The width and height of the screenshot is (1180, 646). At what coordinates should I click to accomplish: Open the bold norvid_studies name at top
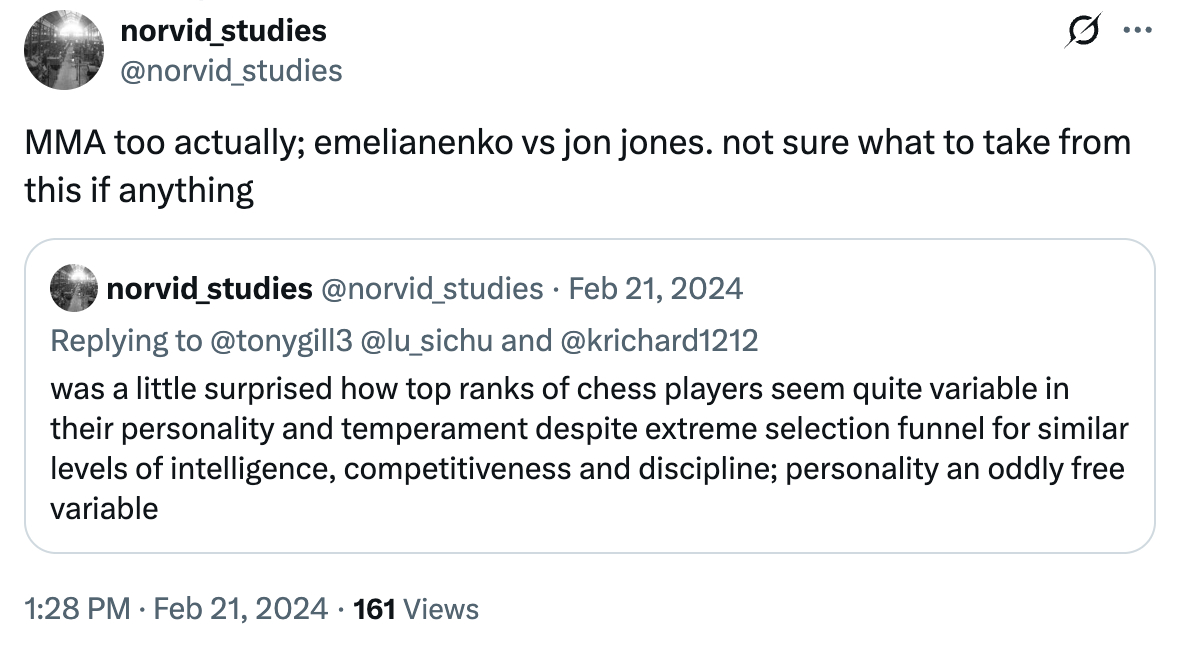(x=223, y=31)
